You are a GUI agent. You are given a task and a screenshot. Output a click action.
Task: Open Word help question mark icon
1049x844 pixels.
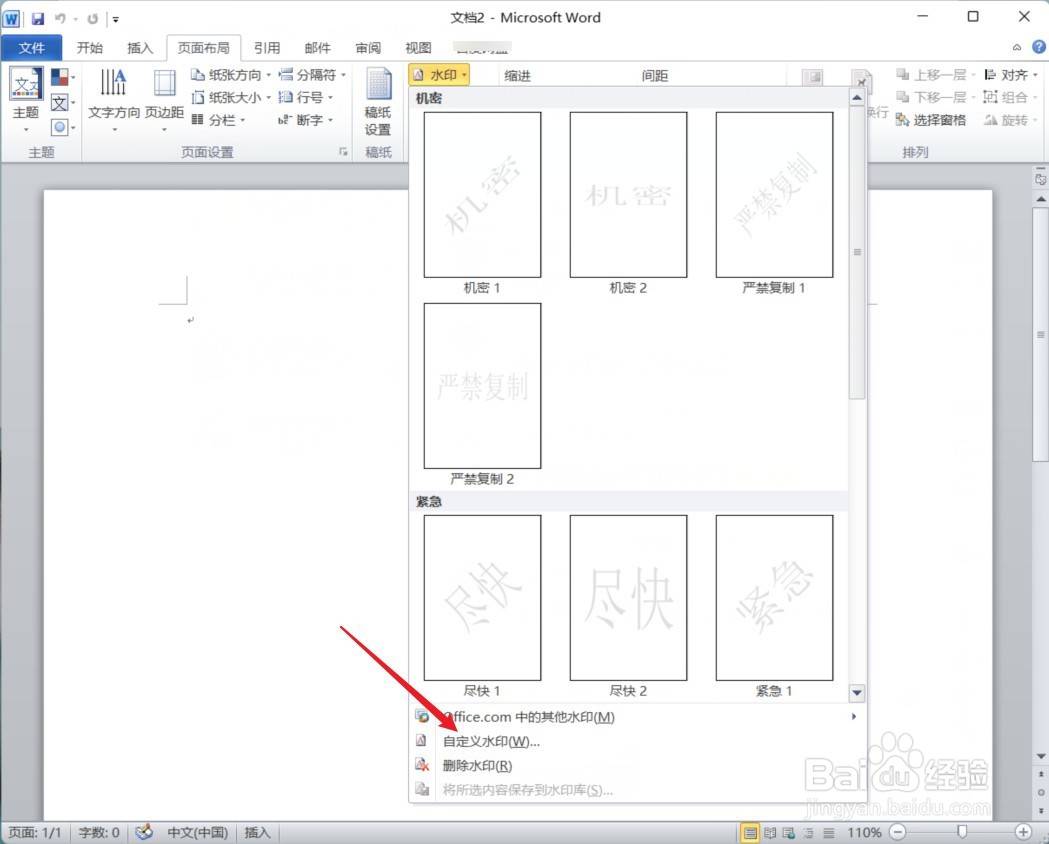click(1038, 47)
